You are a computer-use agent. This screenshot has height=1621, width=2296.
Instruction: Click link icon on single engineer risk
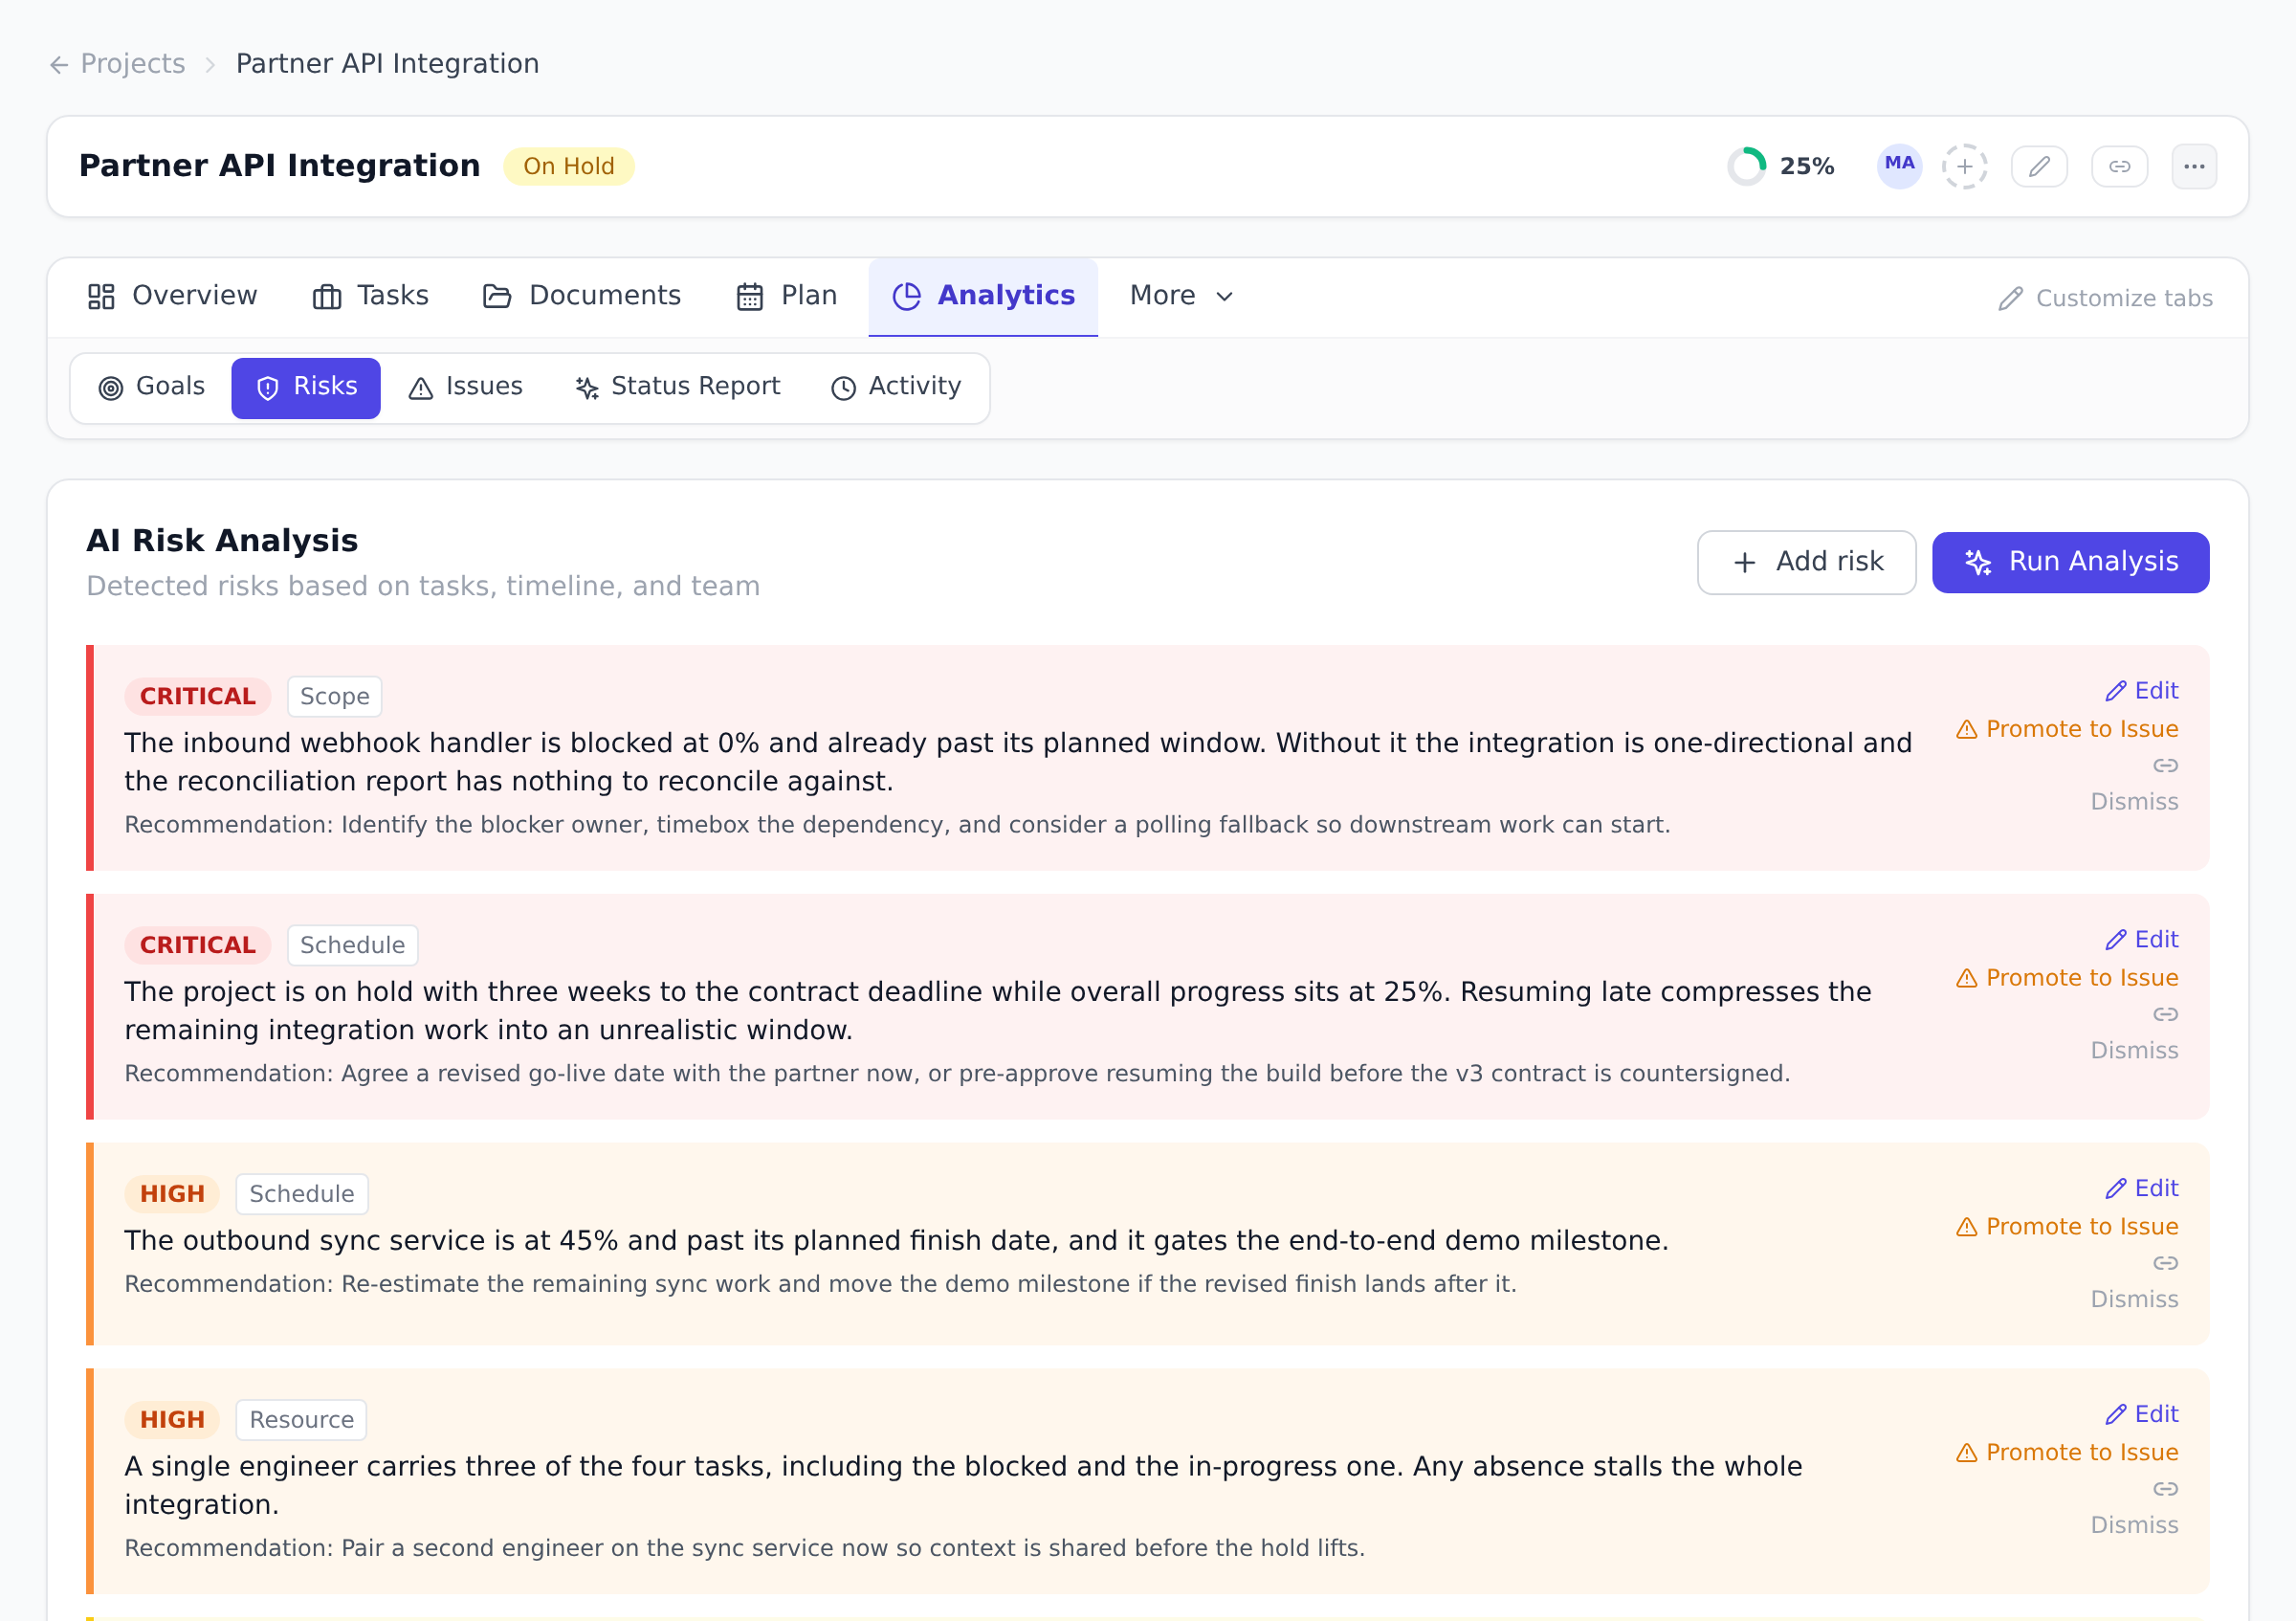2165,1490
